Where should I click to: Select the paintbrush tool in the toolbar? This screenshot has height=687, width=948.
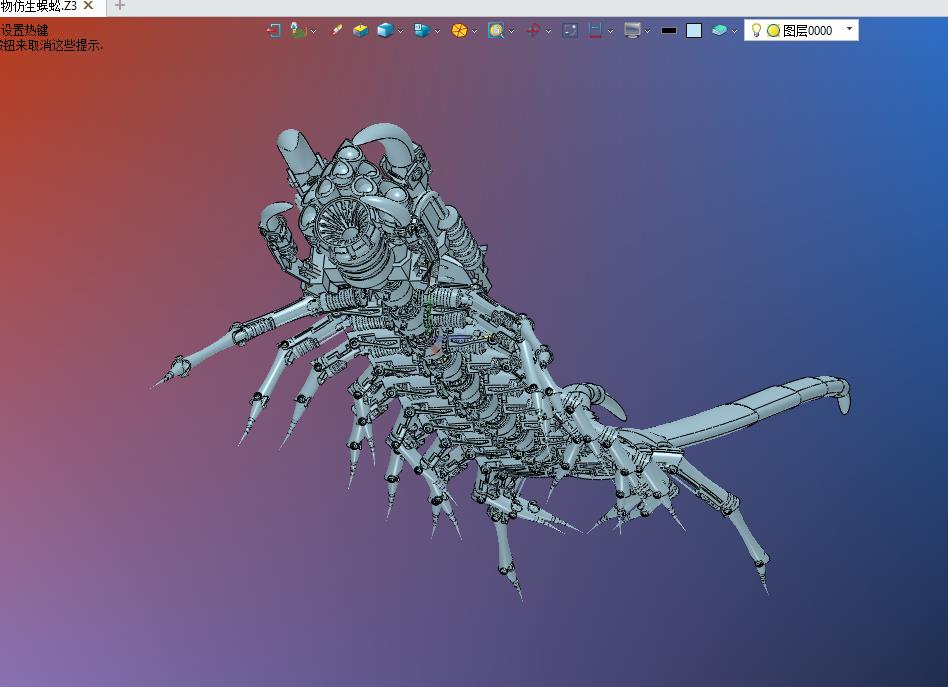point(337,31)
